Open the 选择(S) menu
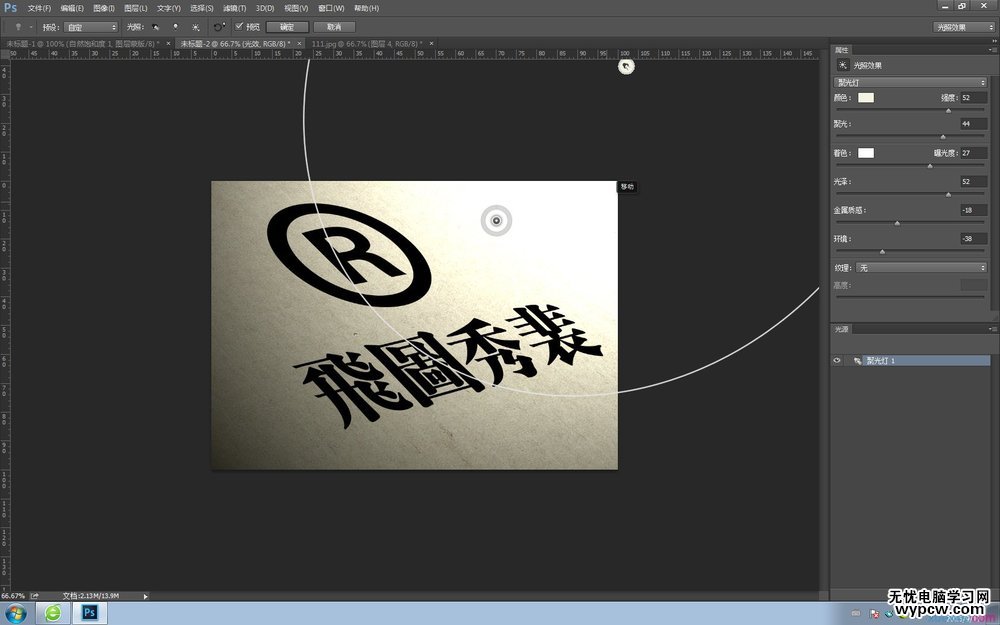The image size is (1000, 625). pyautogui.click(x=202, y=8)
